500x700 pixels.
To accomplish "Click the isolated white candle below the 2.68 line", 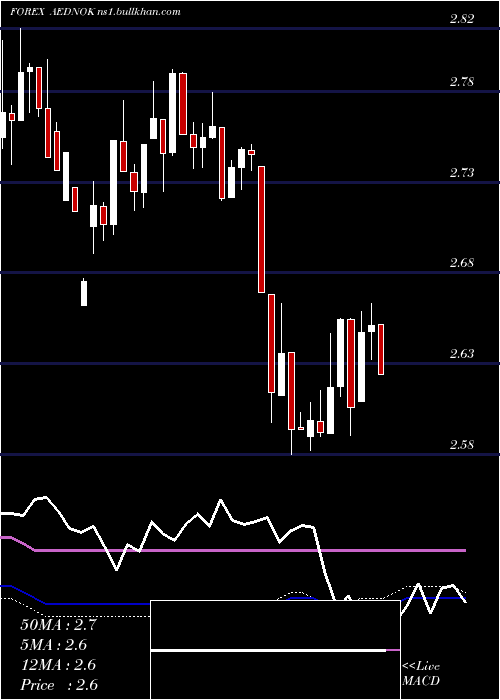I will (x=84, y=293).
